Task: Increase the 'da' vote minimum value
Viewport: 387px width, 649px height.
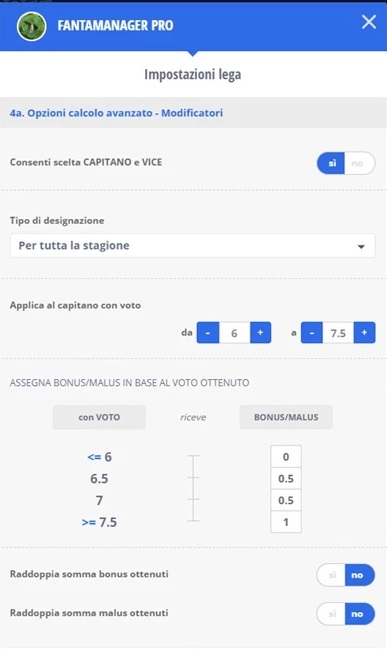Action: [260, 332]
